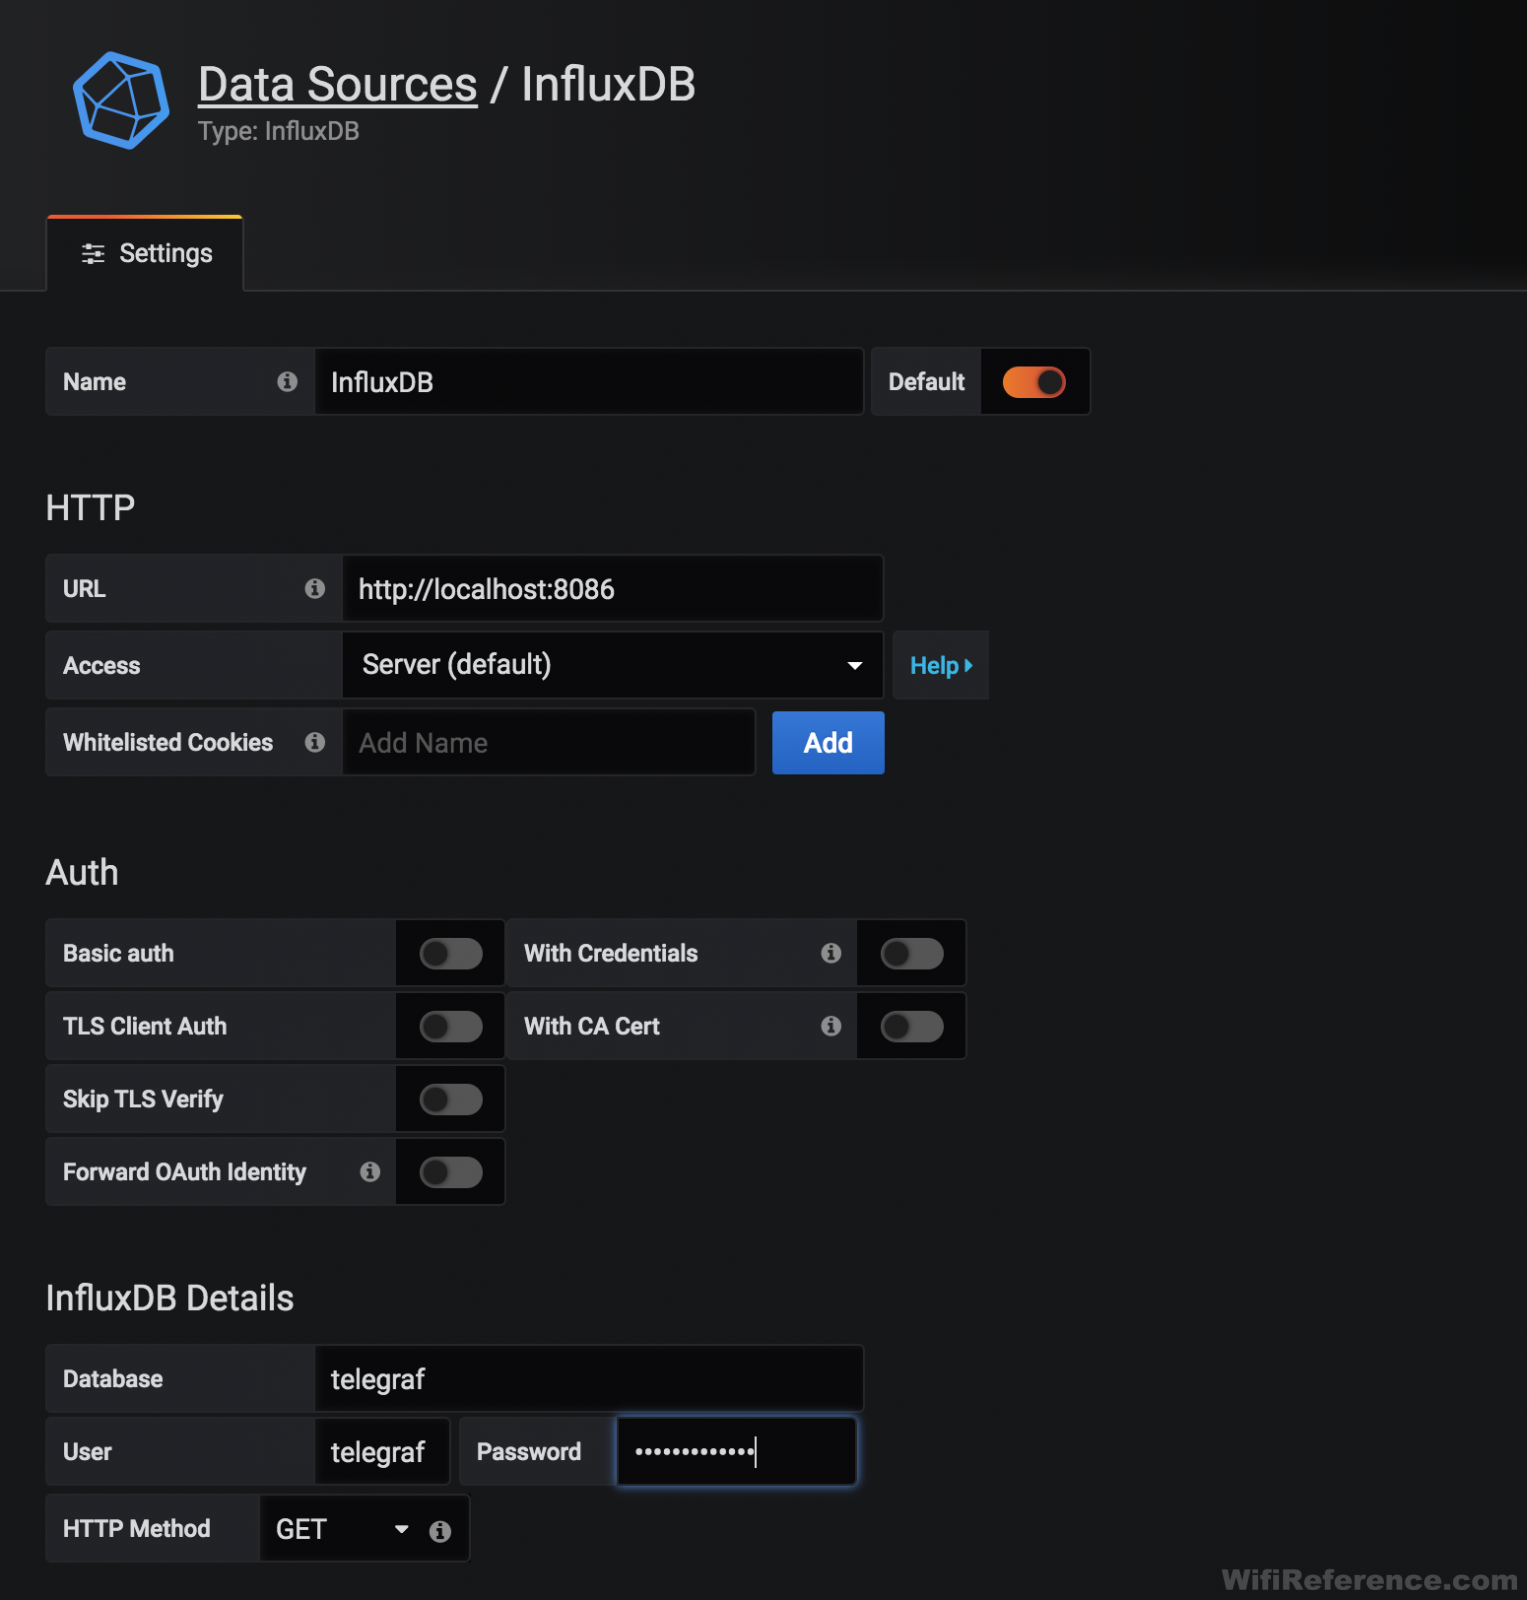Image resolution: width=1527 pixels, height=1600 pixels.
Task: Toggle With CA Cert switch
Action: [x=912, y=1027]
